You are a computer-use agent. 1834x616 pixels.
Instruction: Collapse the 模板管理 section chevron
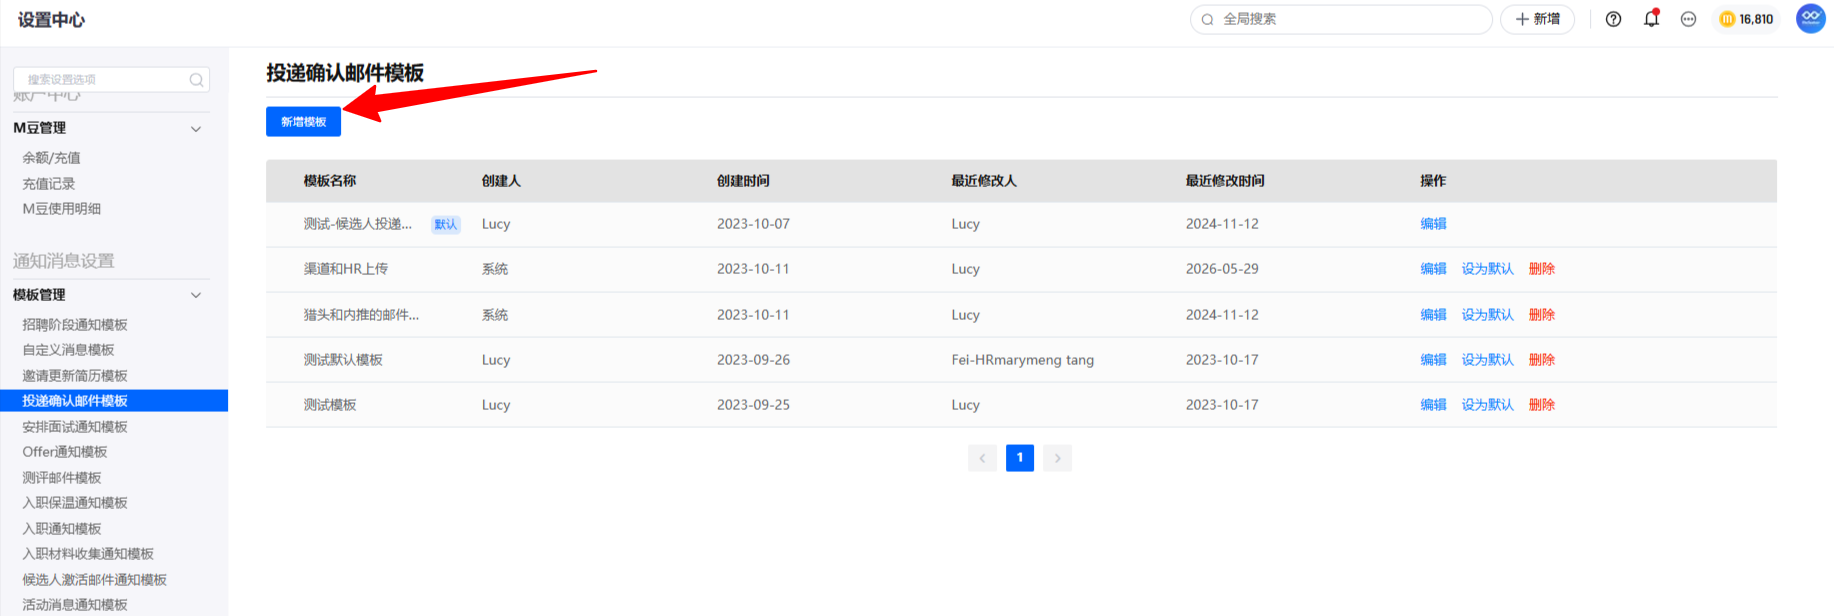coord(196,295)
